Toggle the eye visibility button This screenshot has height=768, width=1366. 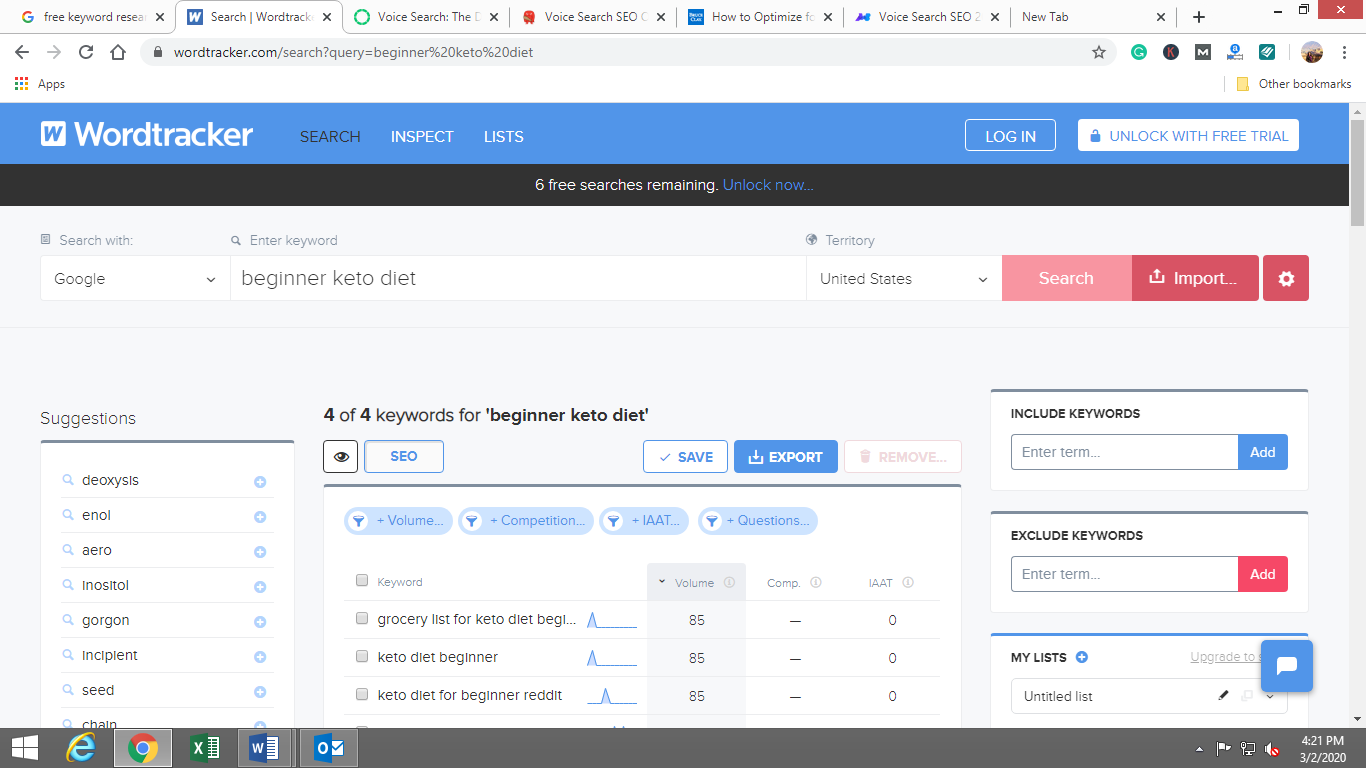341,457
